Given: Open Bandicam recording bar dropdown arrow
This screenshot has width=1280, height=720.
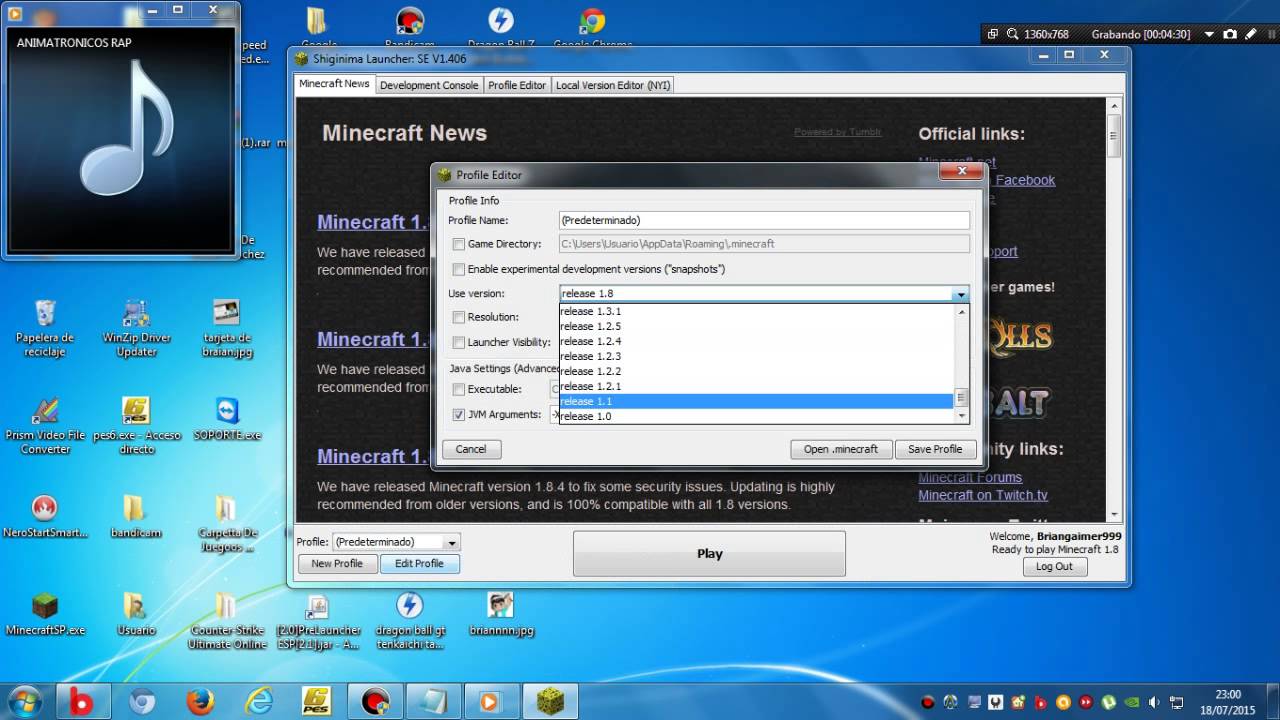Looking at the screenshot, I should [1209, 34].
